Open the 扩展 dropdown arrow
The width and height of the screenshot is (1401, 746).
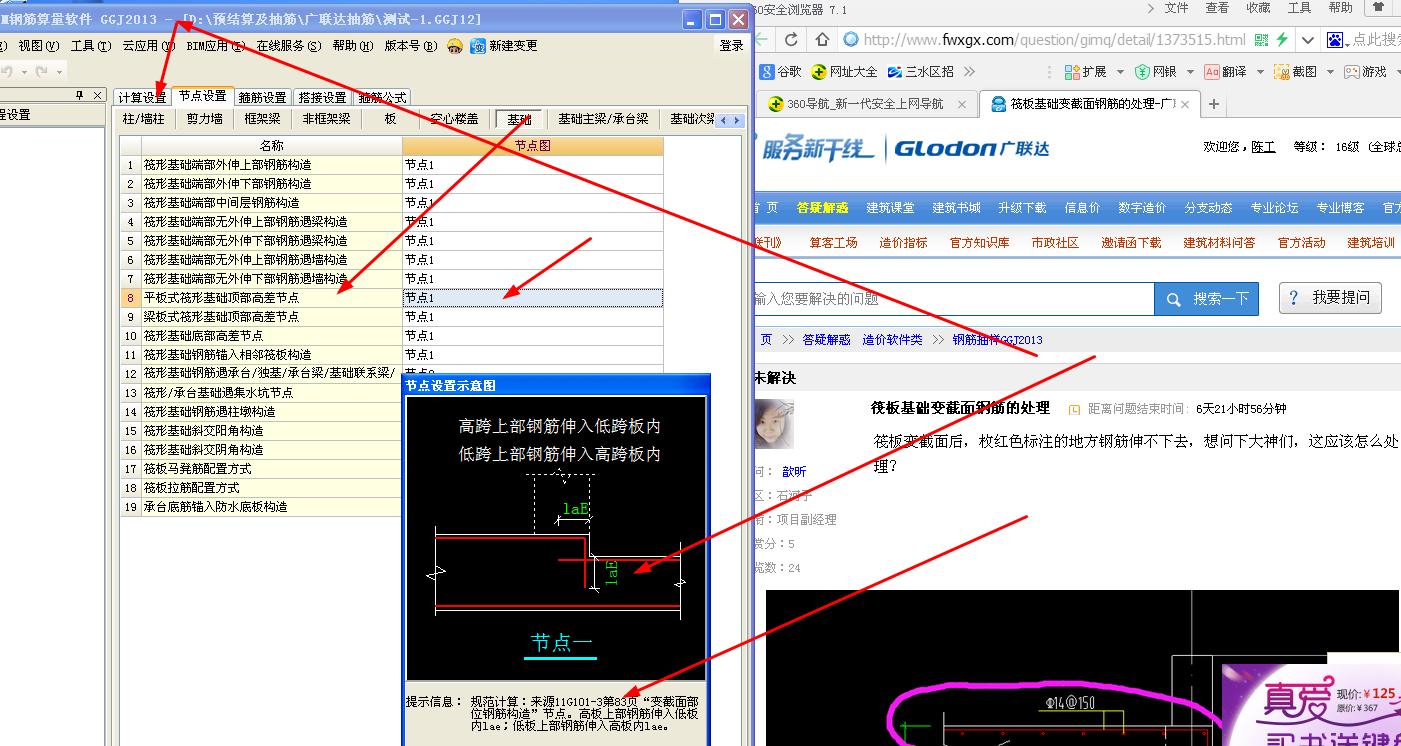pos(1120,72)
